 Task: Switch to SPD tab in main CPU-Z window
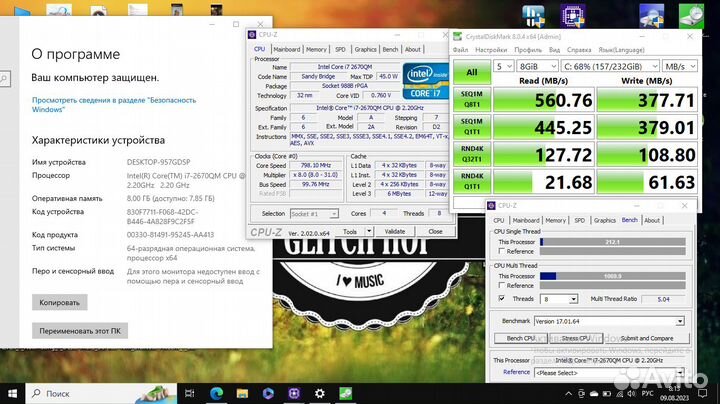[340, 49]
